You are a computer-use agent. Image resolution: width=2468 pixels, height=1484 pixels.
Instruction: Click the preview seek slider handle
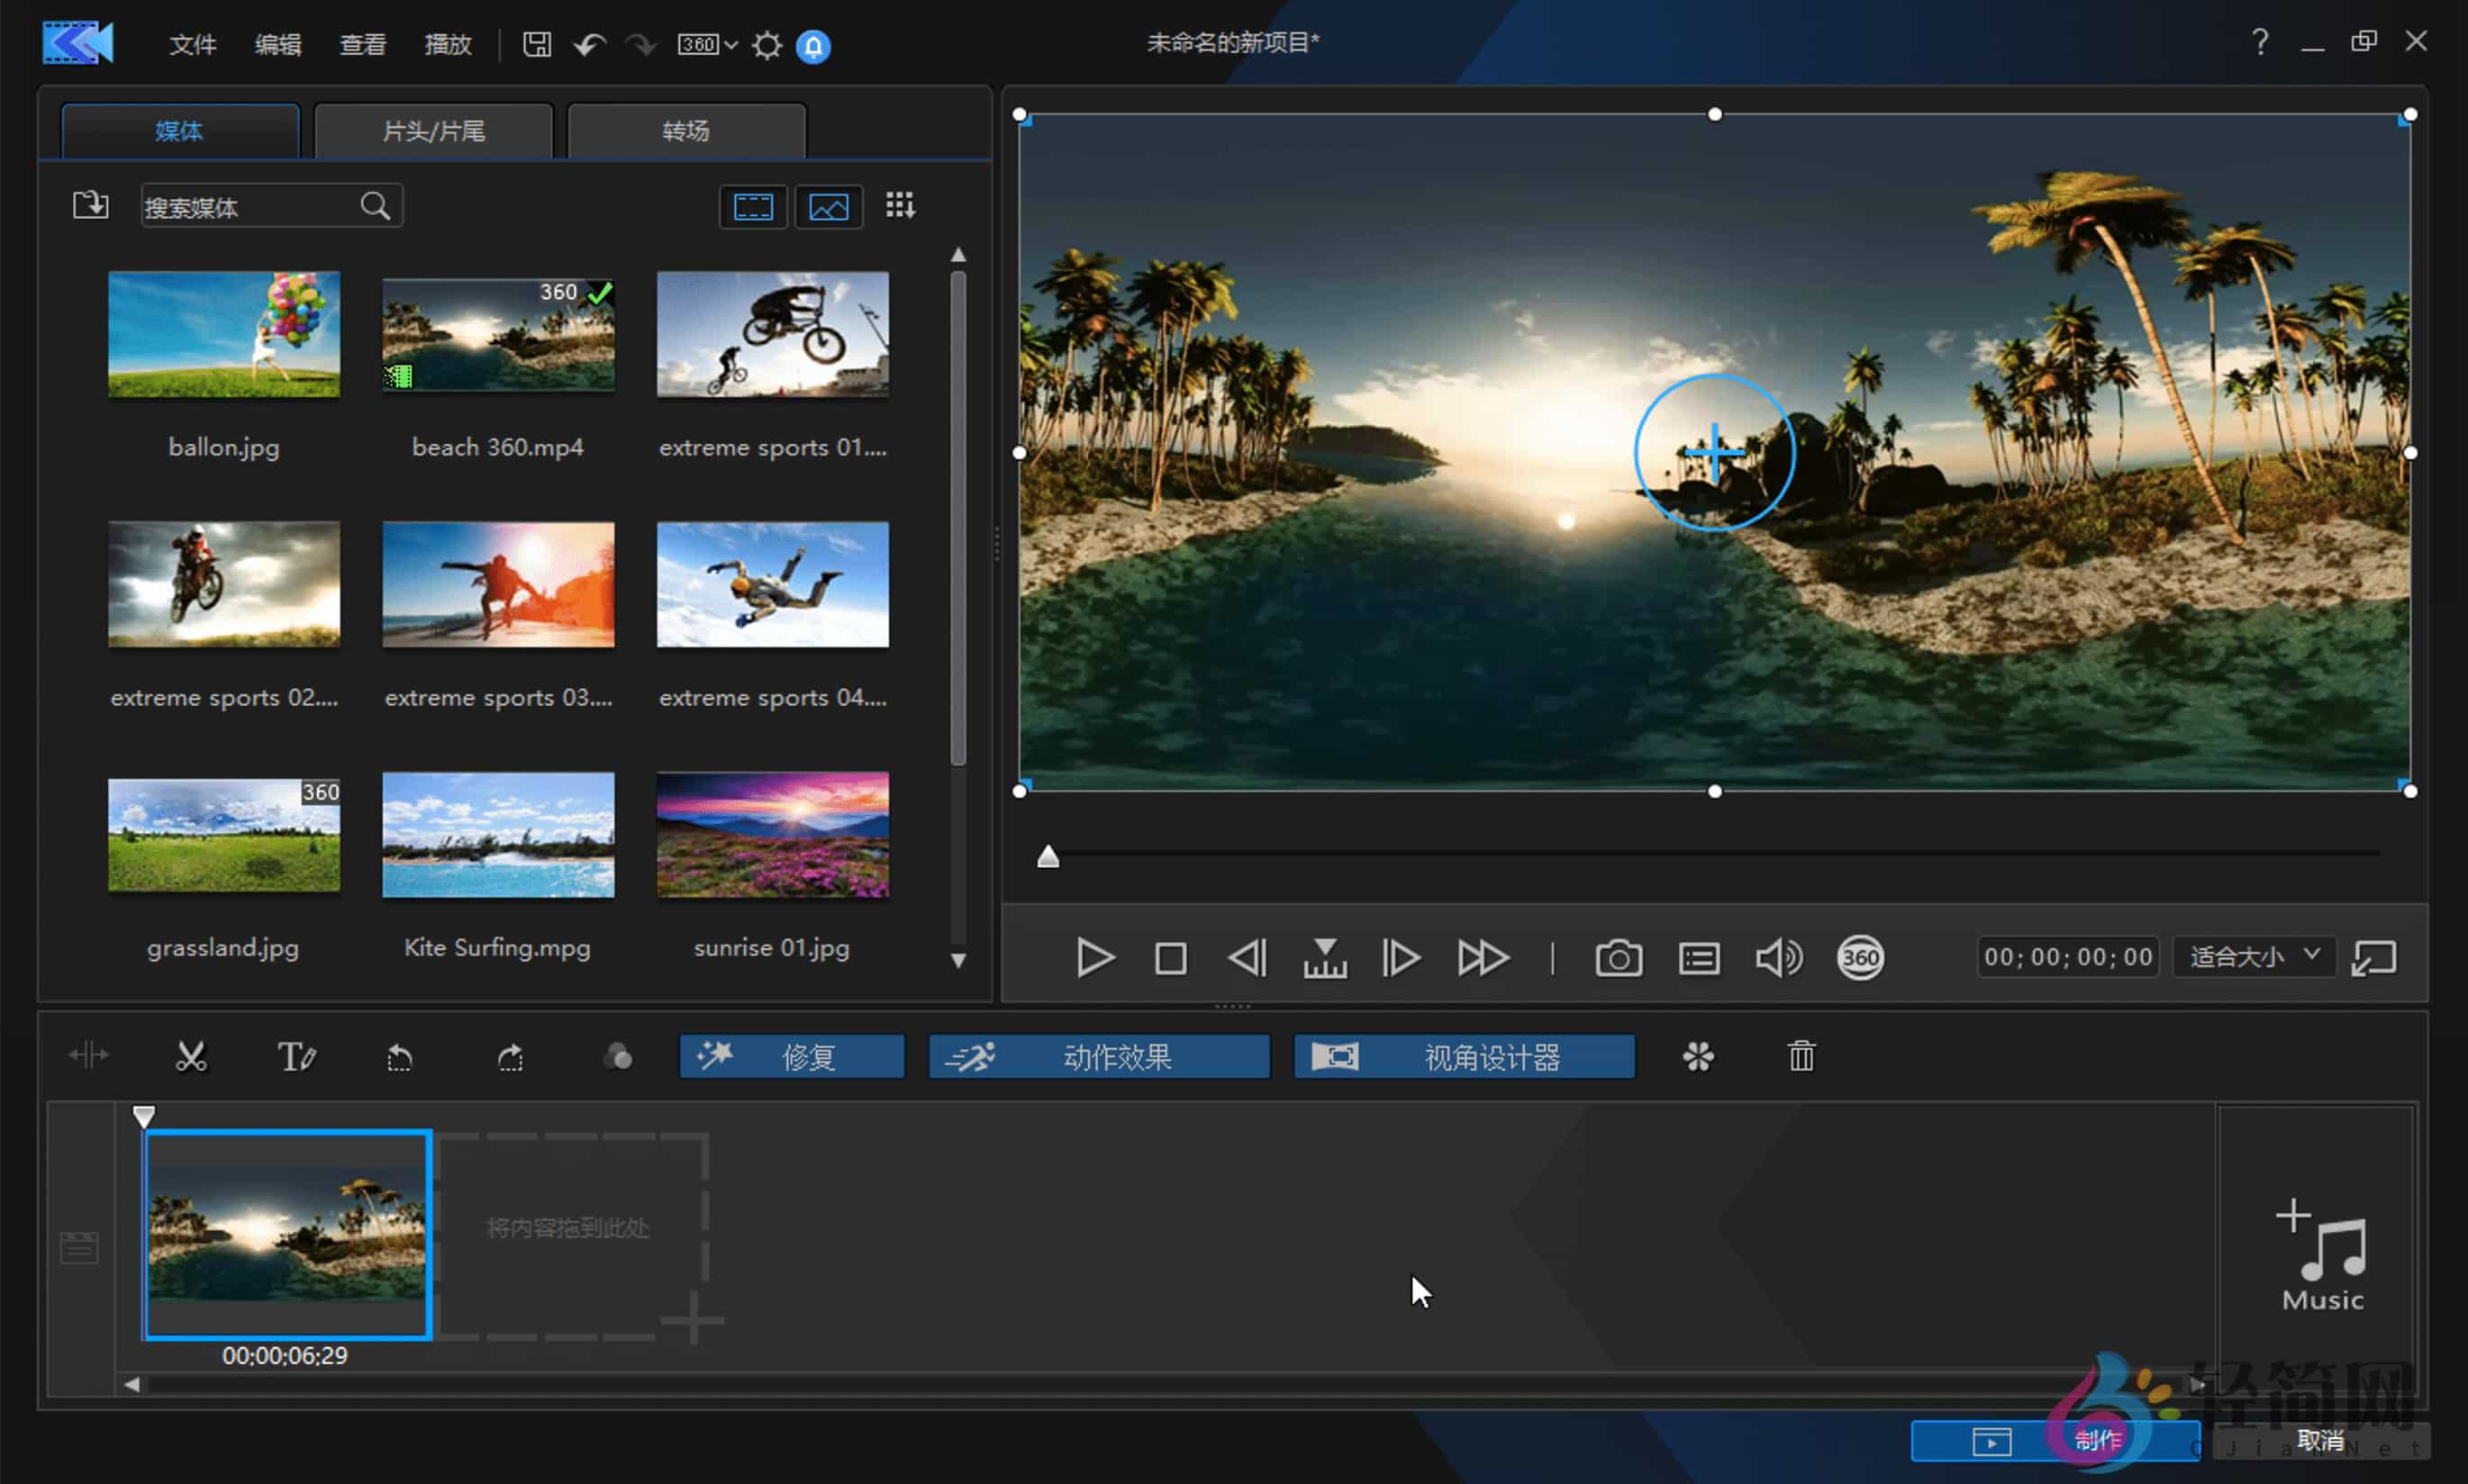click(1047, 856)
